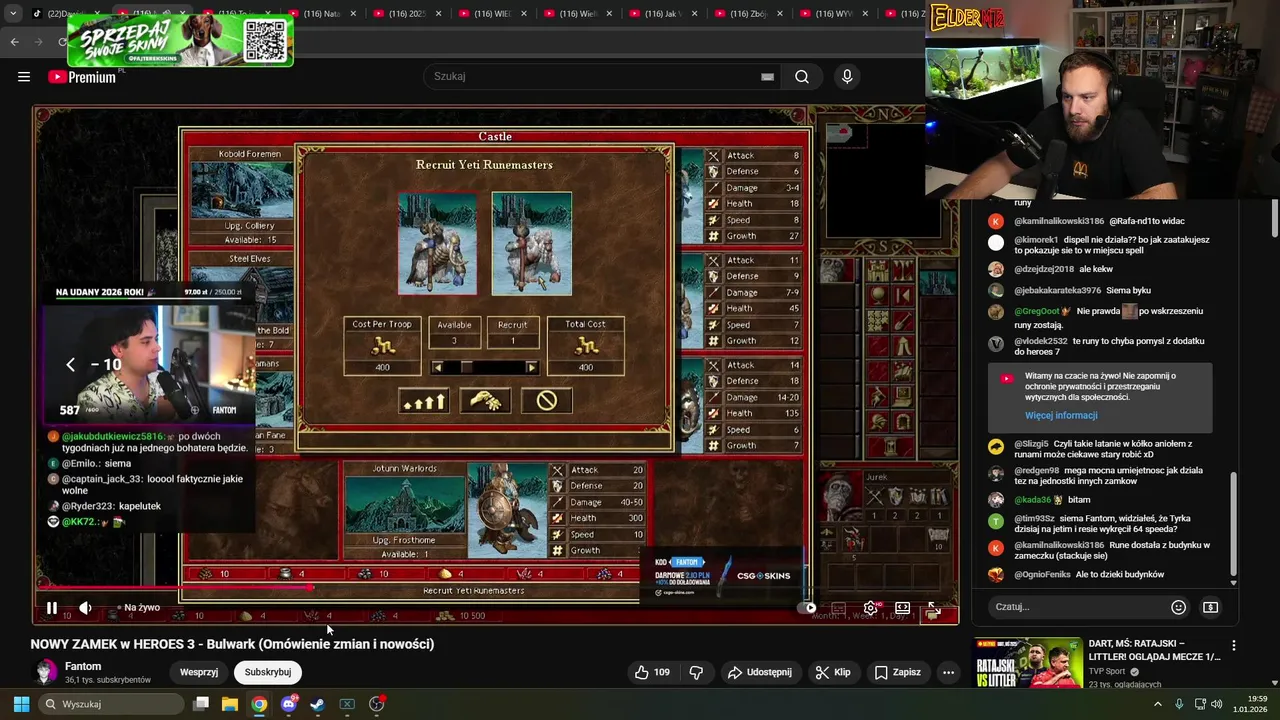Decrease recruit count with left arrow
This screenshot has width=1280, height=720.
point(437,367)
